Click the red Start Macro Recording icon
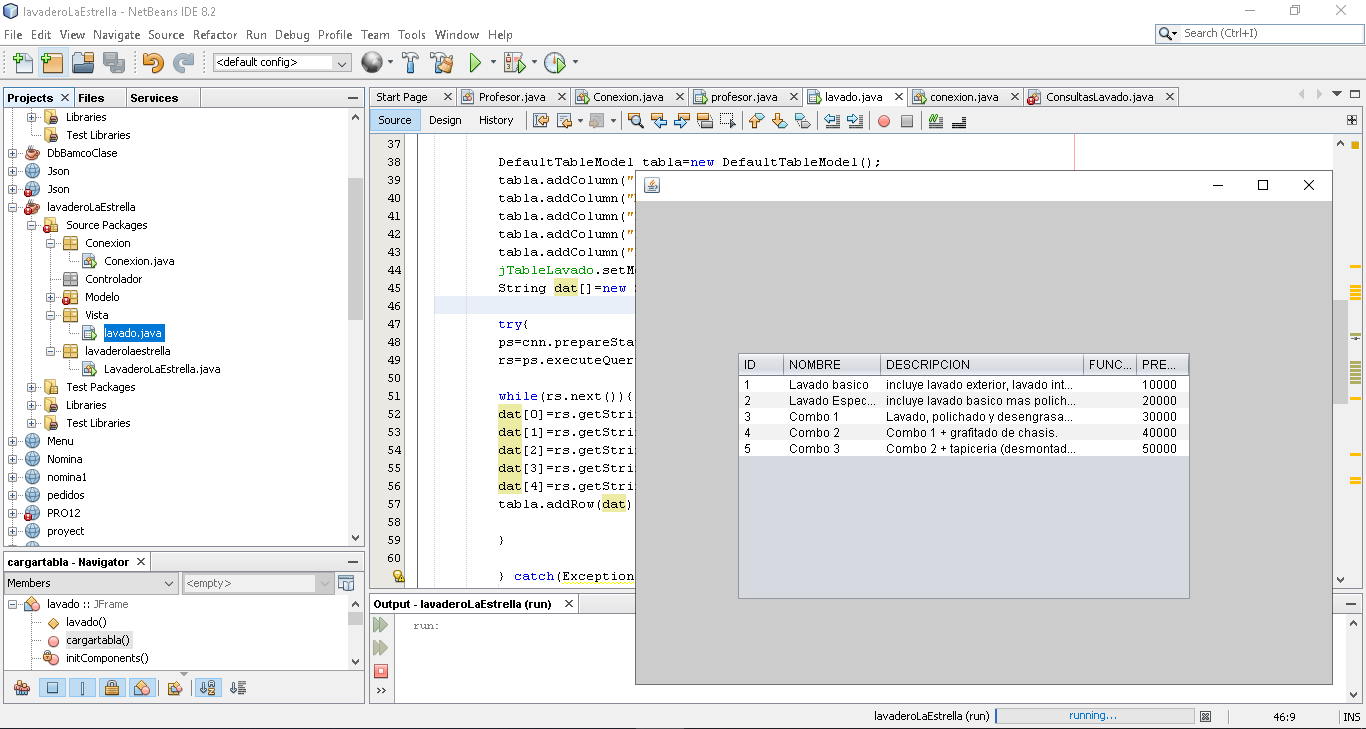The image size is (1366, 729). click(884, 121)
